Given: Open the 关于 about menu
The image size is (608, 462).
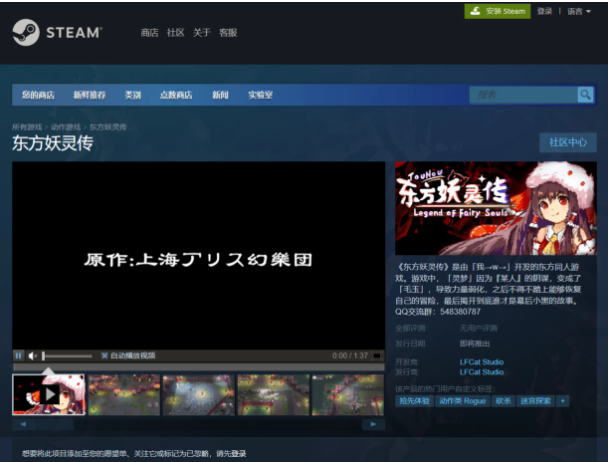Looking at the screenshot, I should [x=202, y=33].
